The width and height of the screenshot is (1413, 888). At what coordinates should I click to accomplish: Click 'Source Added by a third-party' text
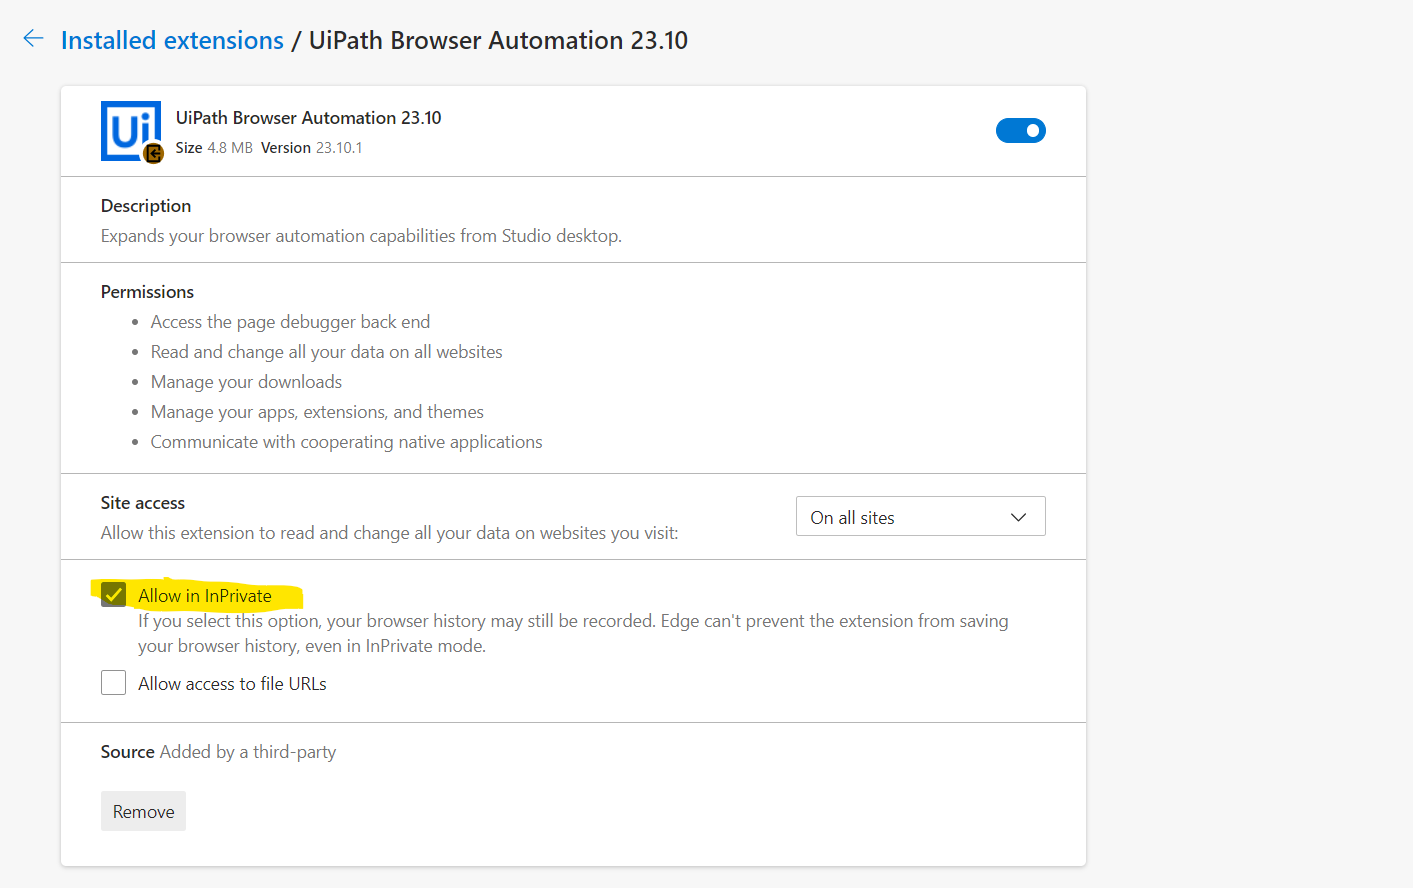(x=218, y=752)
